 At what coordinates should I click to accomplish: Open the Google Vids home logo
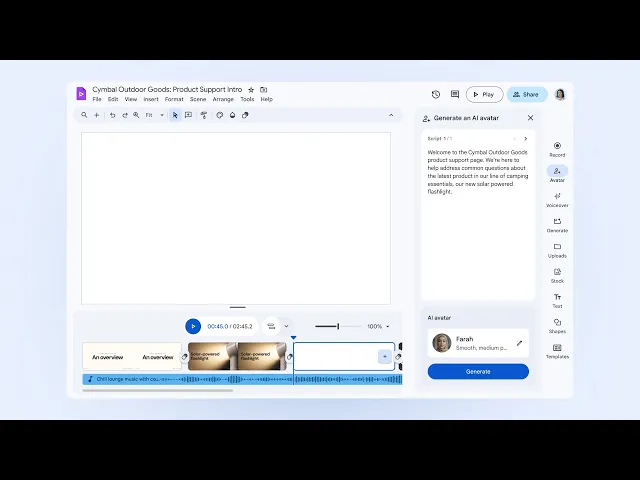click(81, 93)
